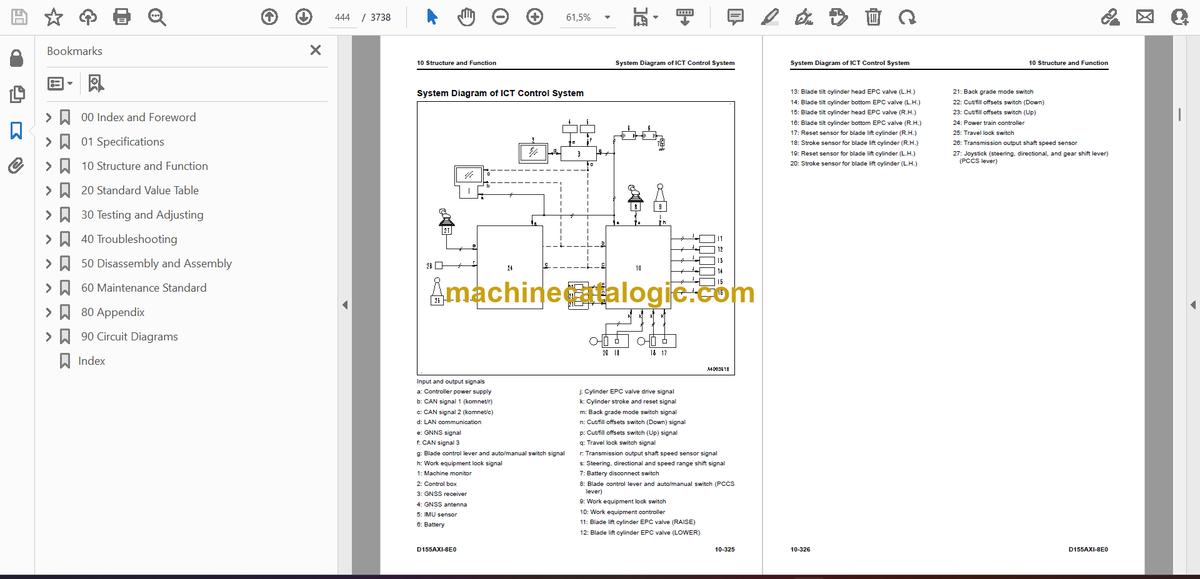Viewport: 1200px width, 579px height.
Task: Toggle the page thumbnails panel icon
Action: click(x=16, y=94)
